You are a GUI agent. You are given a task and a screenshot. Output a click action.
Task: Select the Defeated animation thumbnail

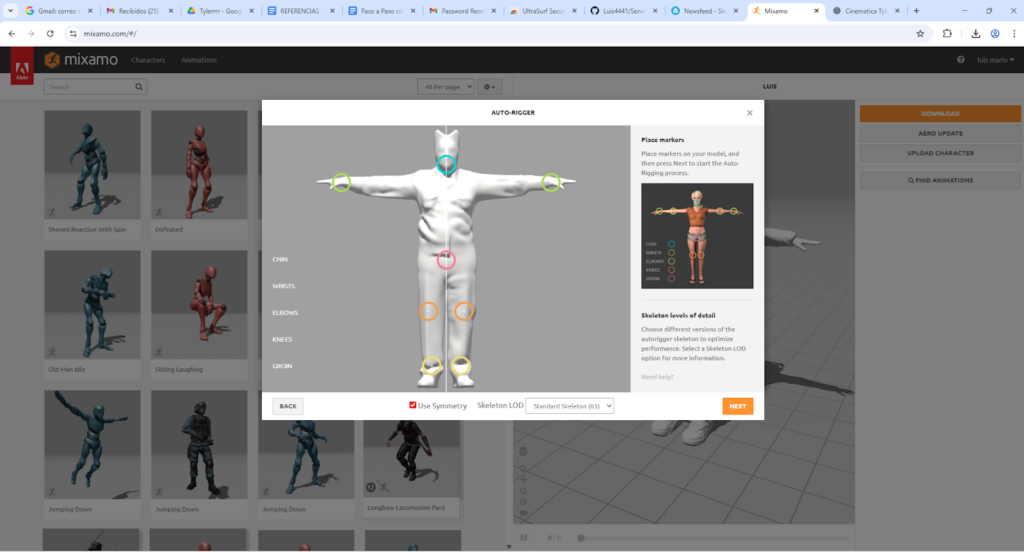199,165
